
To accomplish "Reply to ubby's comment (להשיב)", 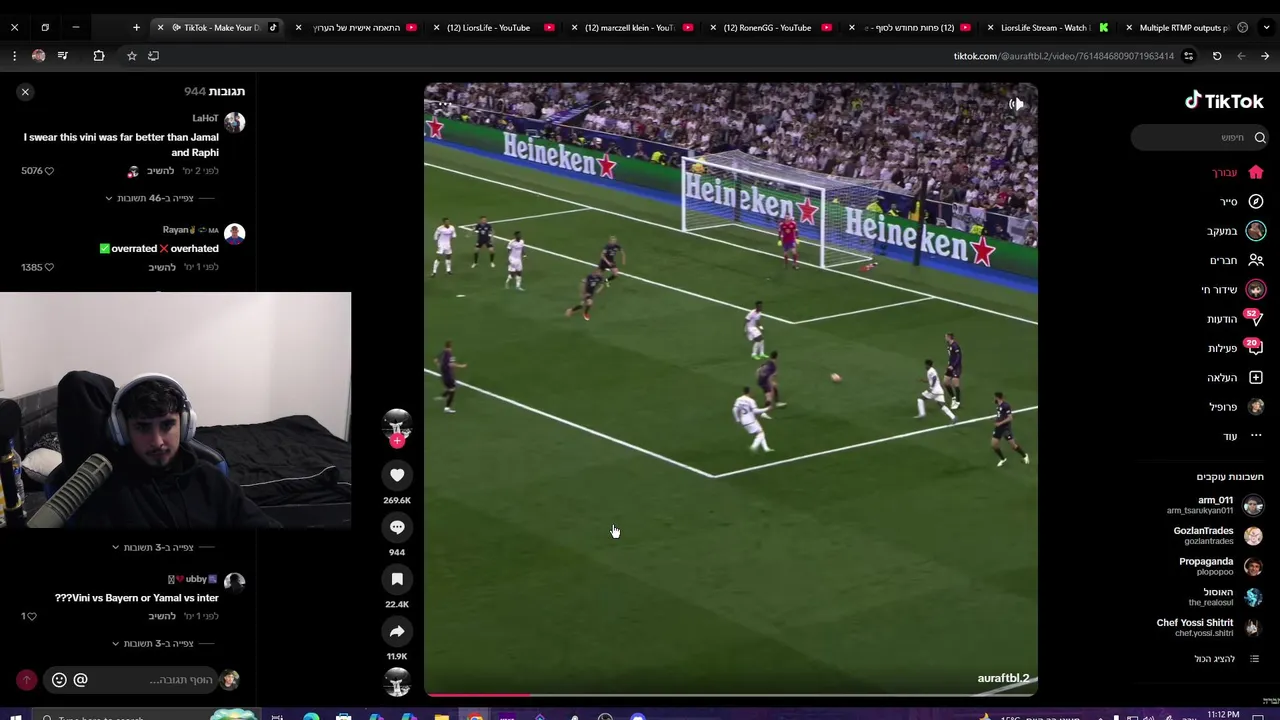I will coord(162,616).
